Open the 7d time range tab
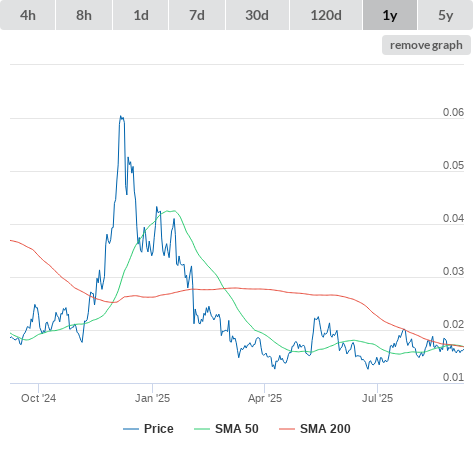 pos(197,15)
